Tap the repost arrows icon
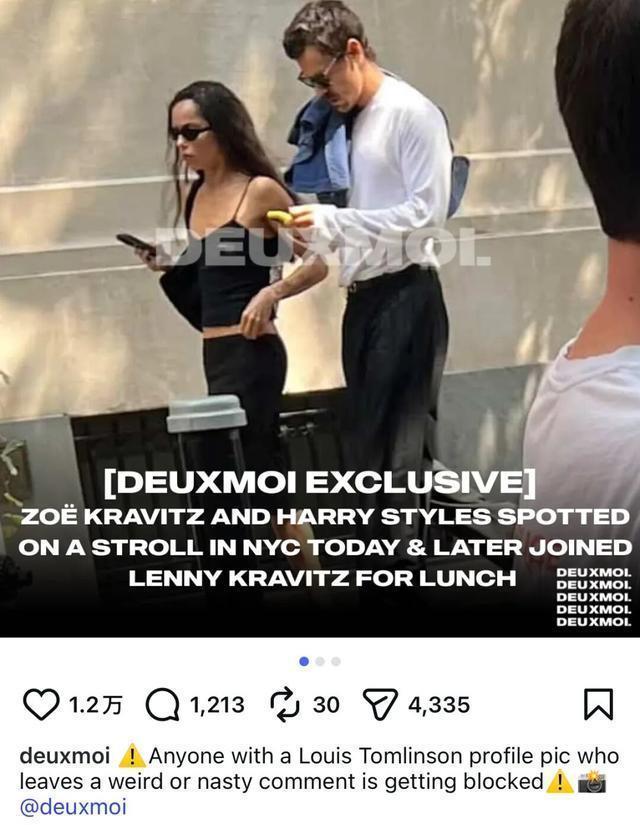The width and height of the screenshot is (640, 825). (284, 705)
